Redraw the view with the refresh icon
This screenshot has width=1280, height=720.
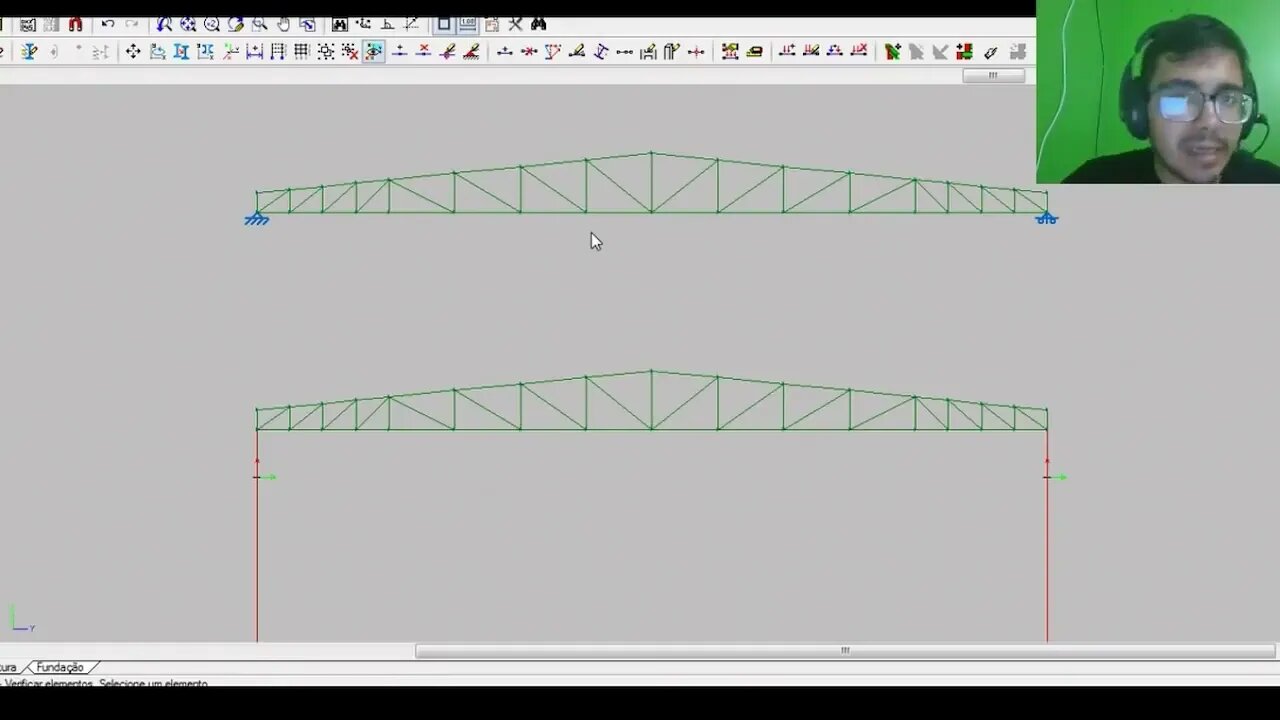pos(236,24)
